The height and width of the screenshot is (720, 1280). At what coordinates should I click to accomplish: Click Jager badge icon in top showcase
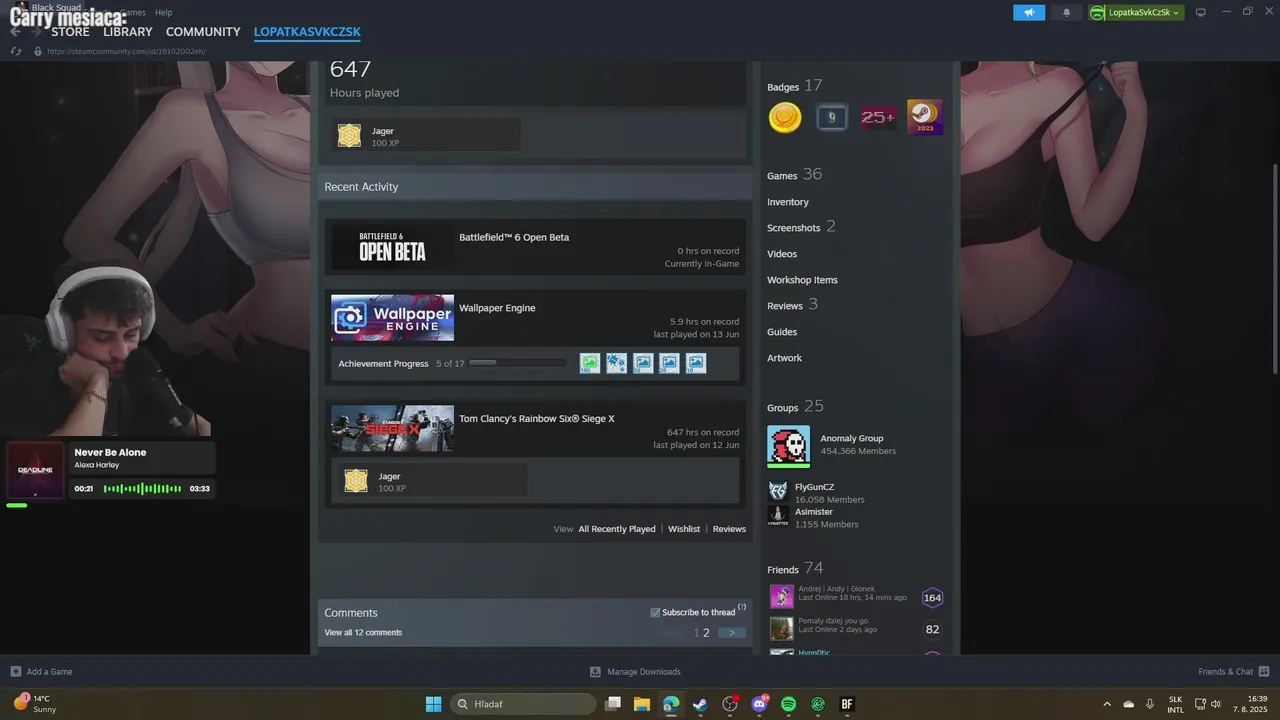(x=349, y=136)
